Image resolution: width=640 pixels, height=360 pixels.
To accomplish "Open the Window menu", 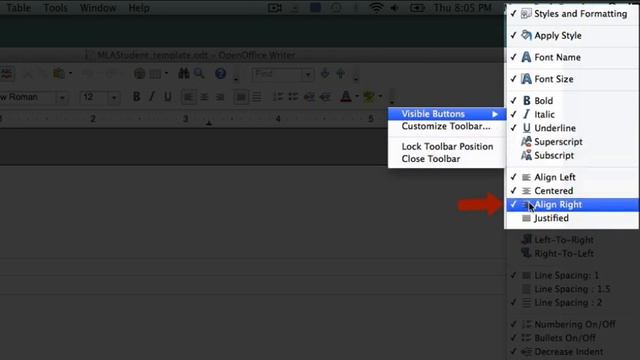I will (98, 8).
